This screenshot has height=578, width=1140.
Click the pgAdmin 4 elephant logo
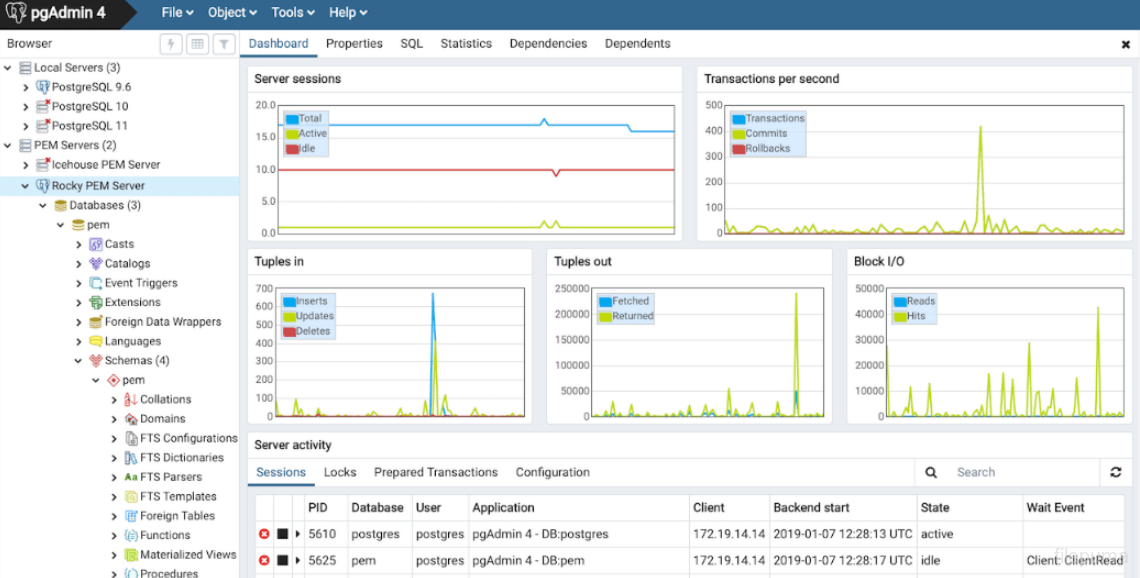point(17,13)
